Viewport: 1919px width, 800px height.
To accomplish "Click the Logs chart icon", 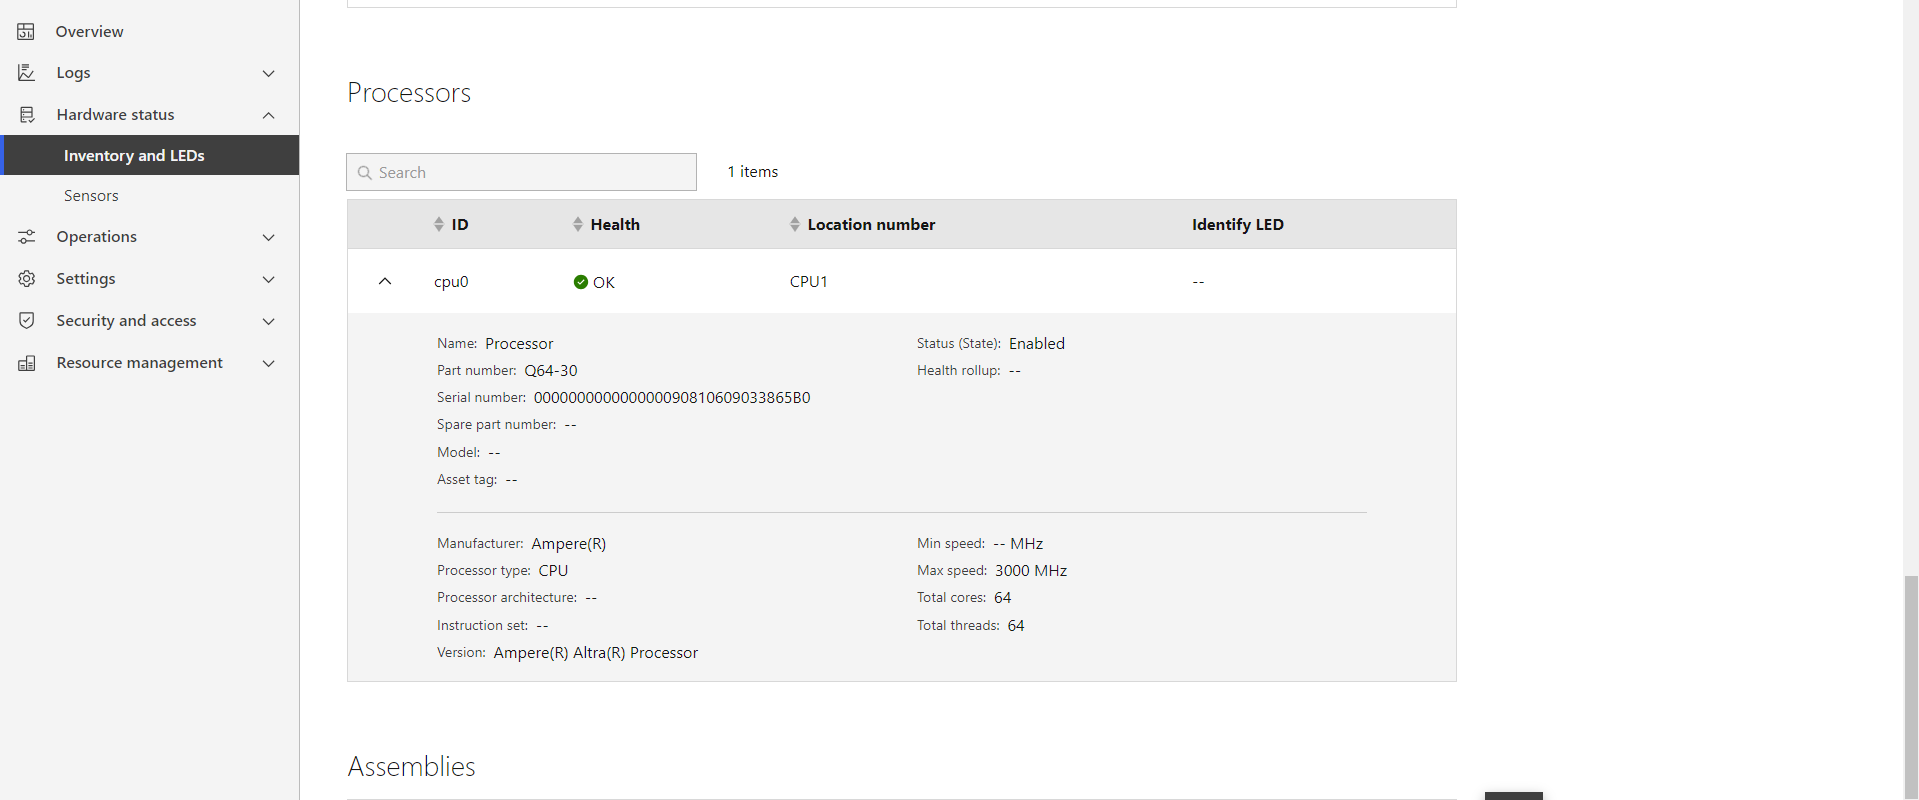I will [26, 73].
